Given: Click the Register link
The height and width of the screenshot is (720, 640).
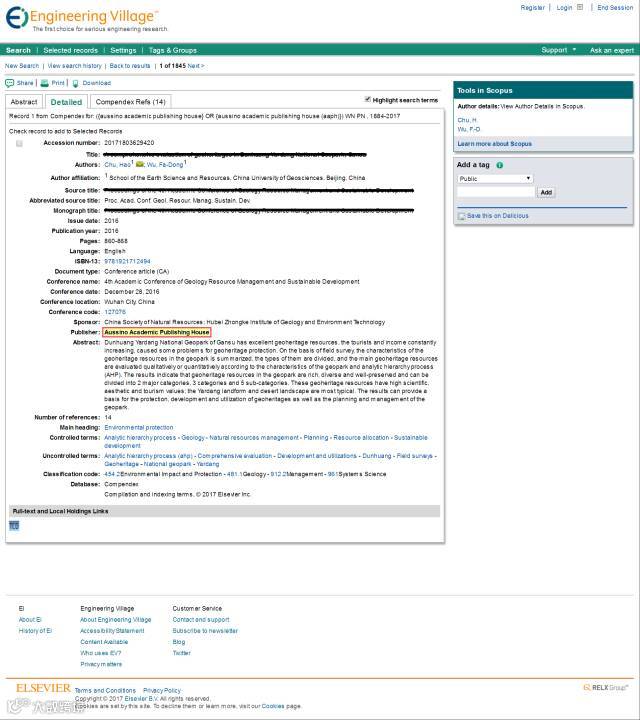Looking at the screenshot, I should (x=532, y=7).
